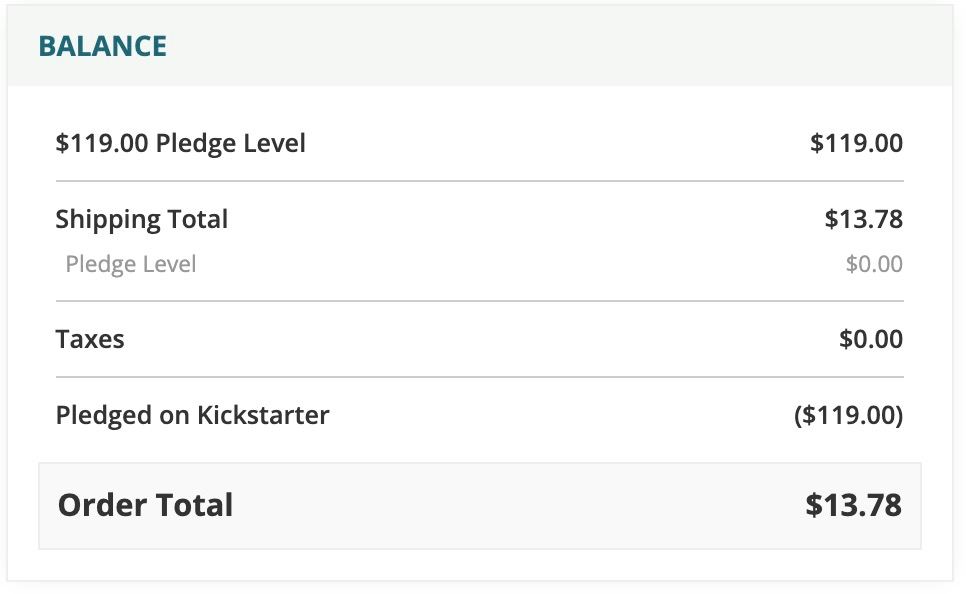Click the word Kickstarter in pledged row
Viewport: 966px width, 594px height.
[263, 415]
